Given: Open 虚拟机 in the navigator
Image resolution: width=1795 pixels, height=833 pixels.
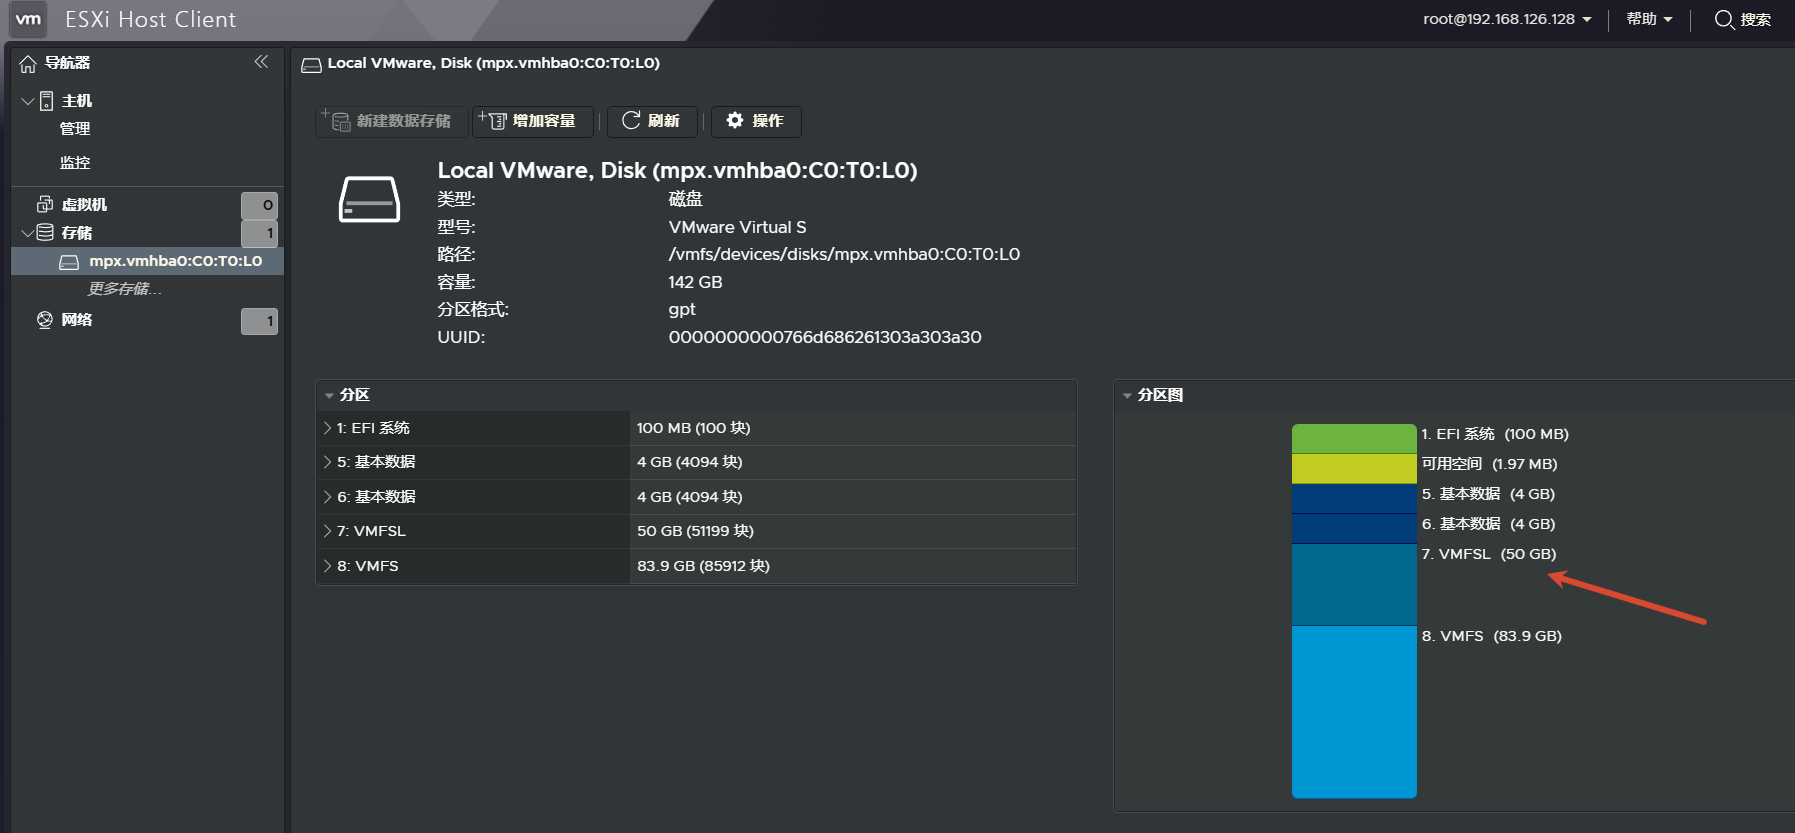Looking at the screenshot, I should (x=84, y=205).
